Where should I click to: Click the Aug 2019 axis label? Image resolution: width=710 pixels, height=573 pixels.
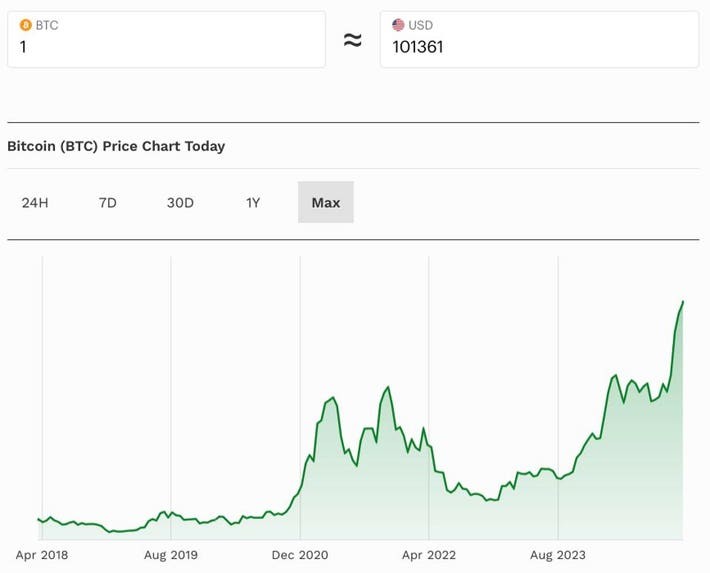point(171,554)
